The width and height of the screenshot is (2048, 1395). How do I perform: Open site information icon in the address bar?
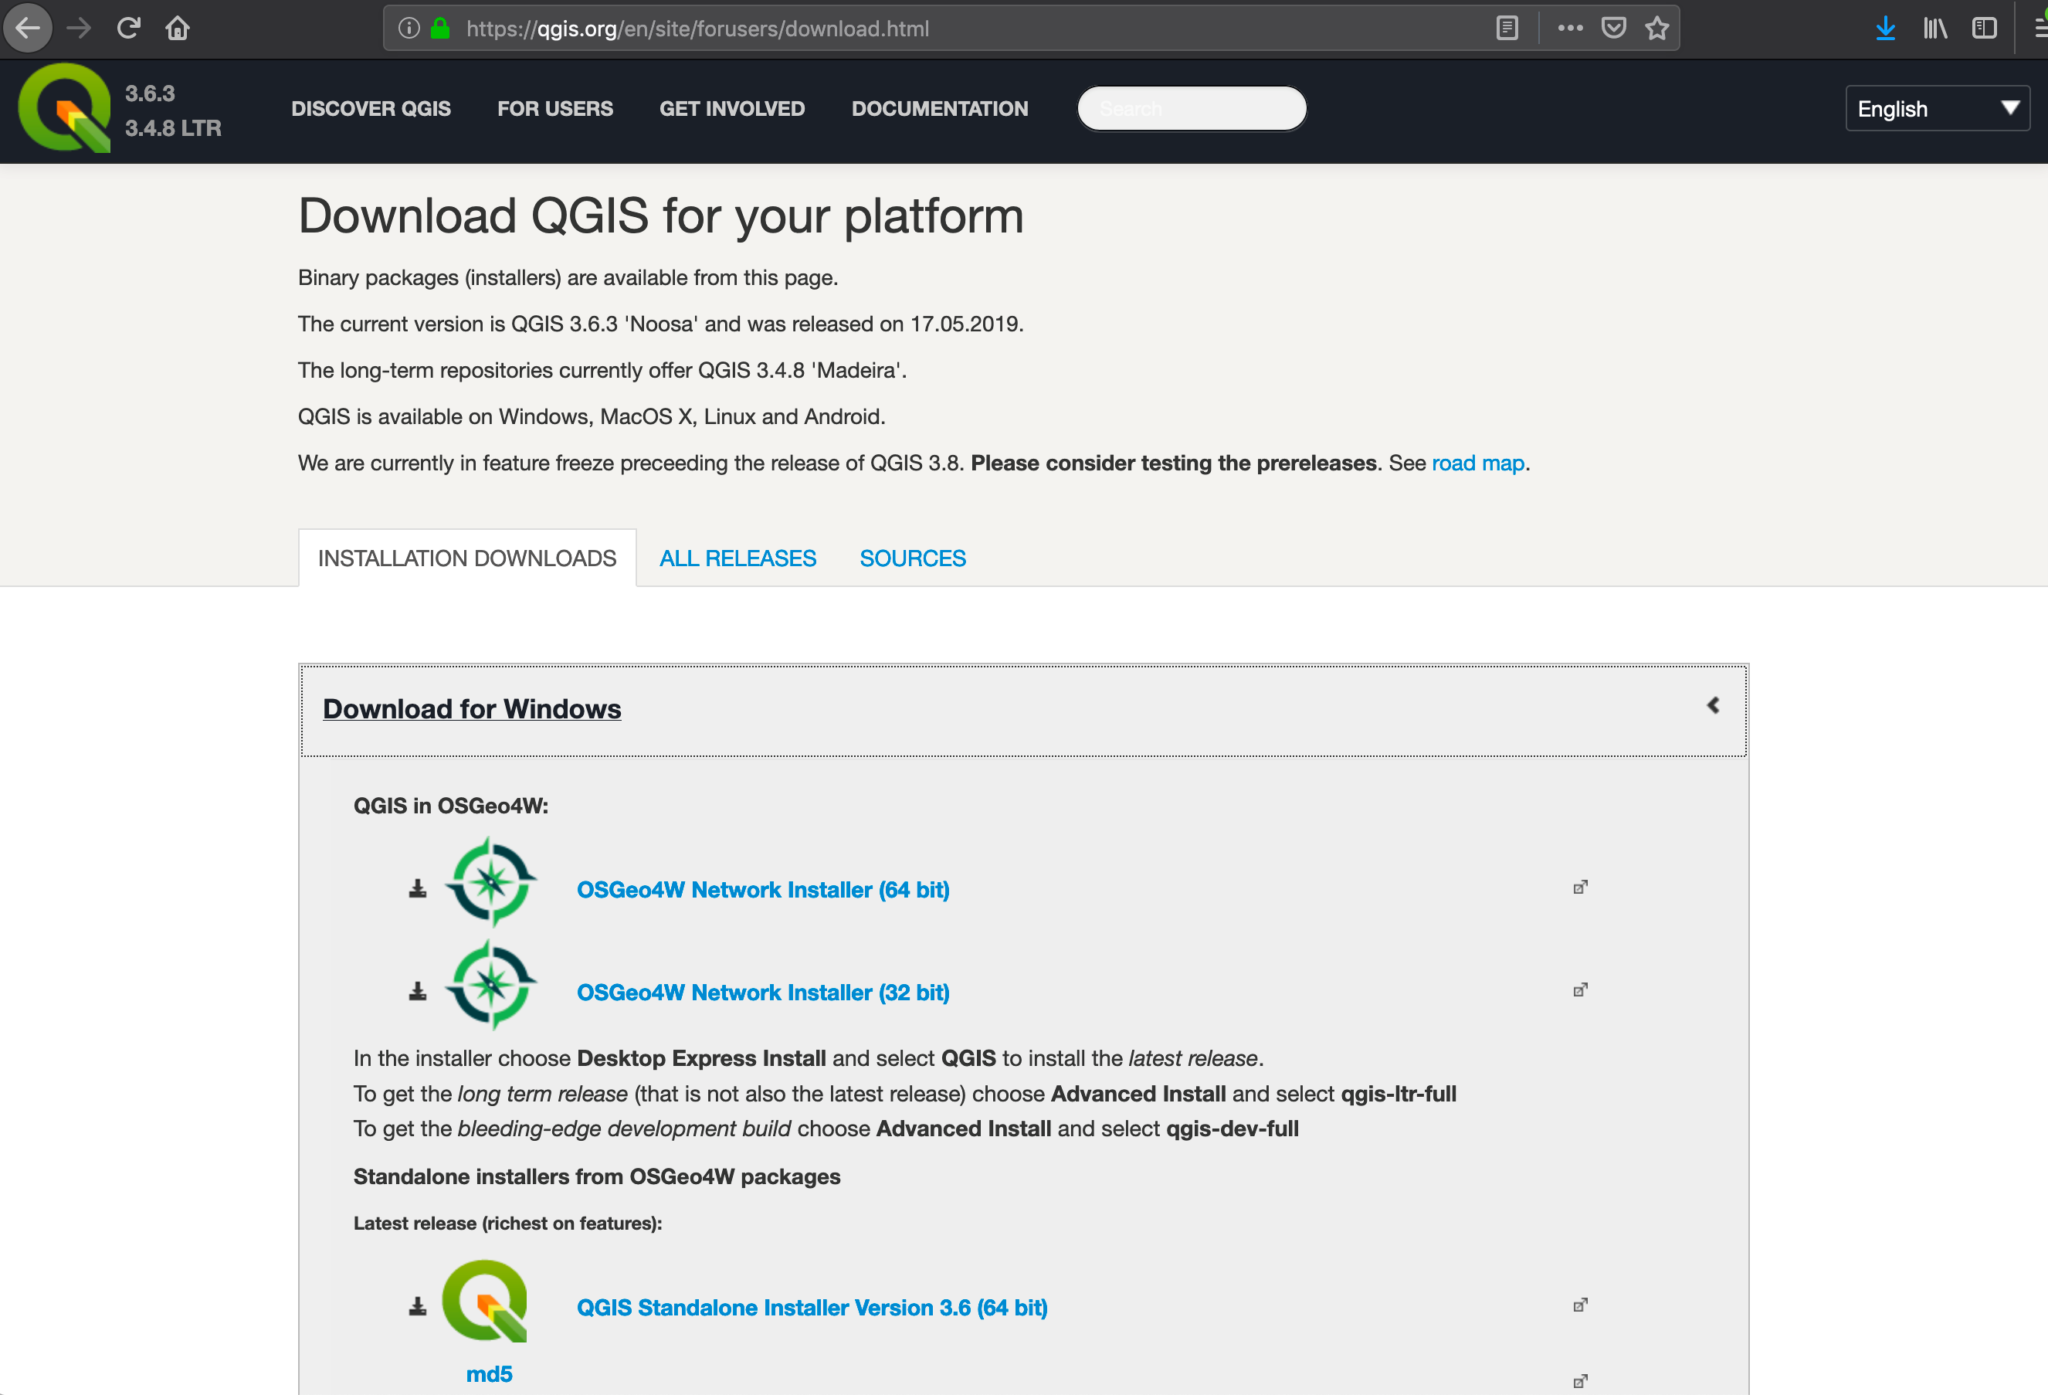pyautogui.click(x=409, y=28)
